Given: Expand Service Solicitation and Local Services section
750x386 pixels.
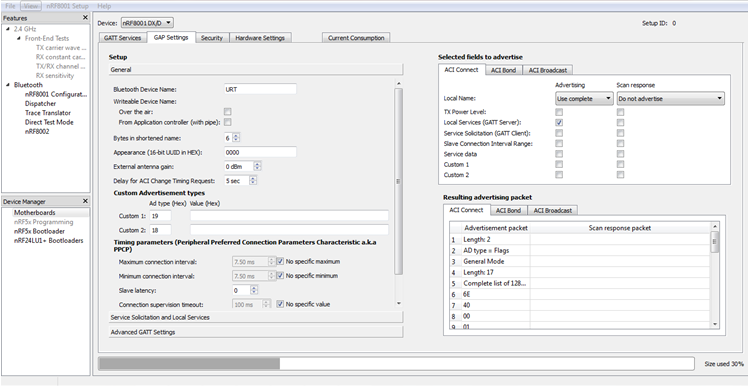Looking at the screenshot, I should coord(256,317).
